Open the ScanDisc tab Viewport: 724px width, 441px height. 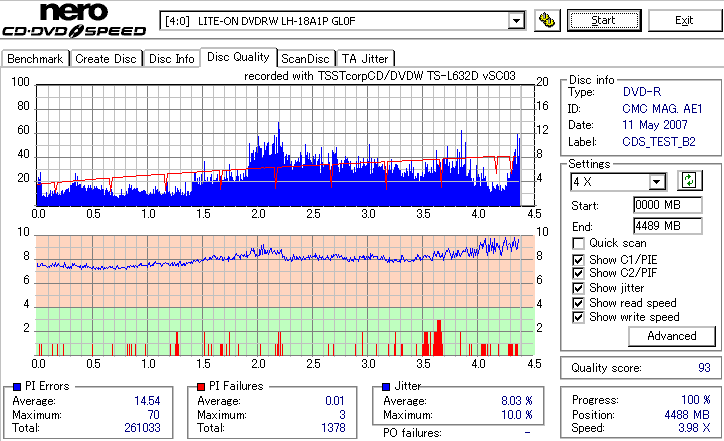point(305,59)
